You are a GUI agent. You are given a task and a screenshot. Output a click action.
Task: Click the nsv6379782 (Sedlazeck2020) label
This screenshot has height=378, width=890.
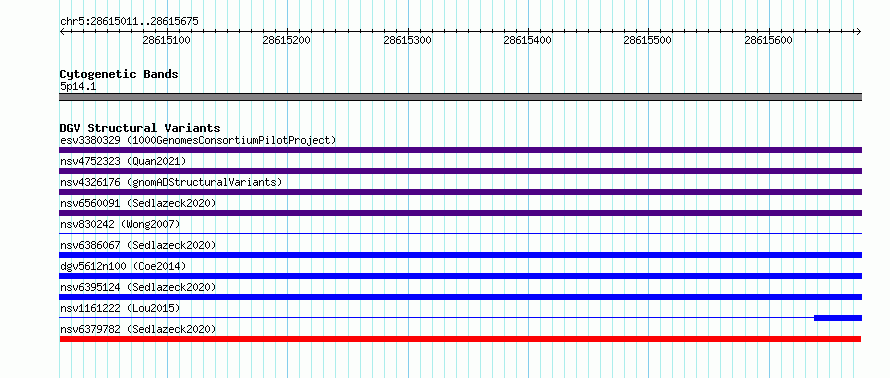138,329
